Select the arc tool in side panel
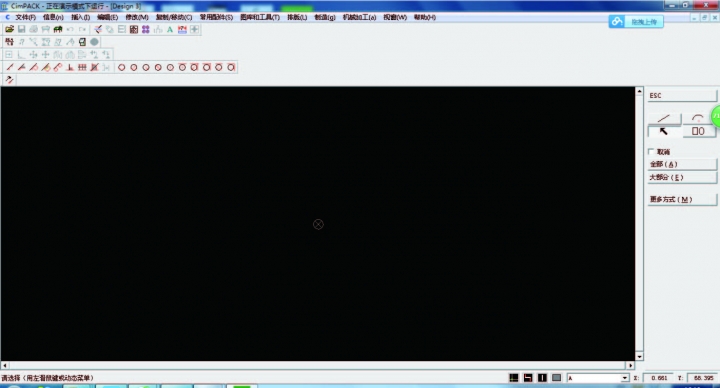Screen dimensions: 720x388 click(698, 118)
